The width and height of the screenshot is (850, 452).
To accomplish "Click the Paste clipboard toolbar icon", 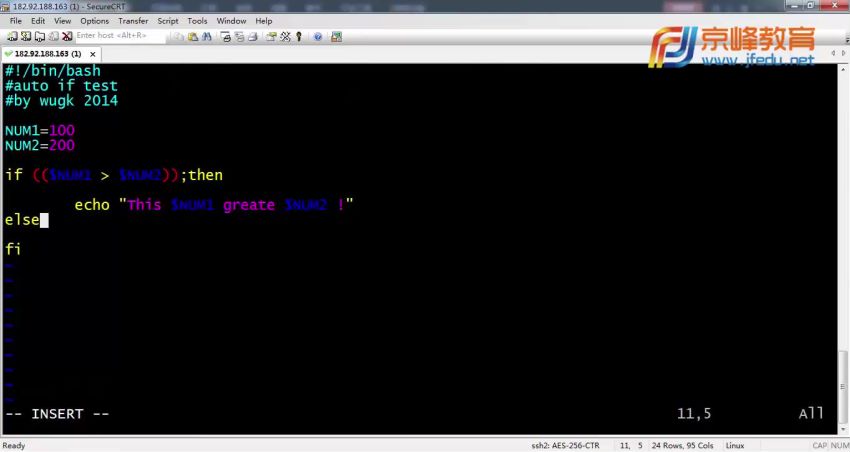I will [x=192, y=36].
